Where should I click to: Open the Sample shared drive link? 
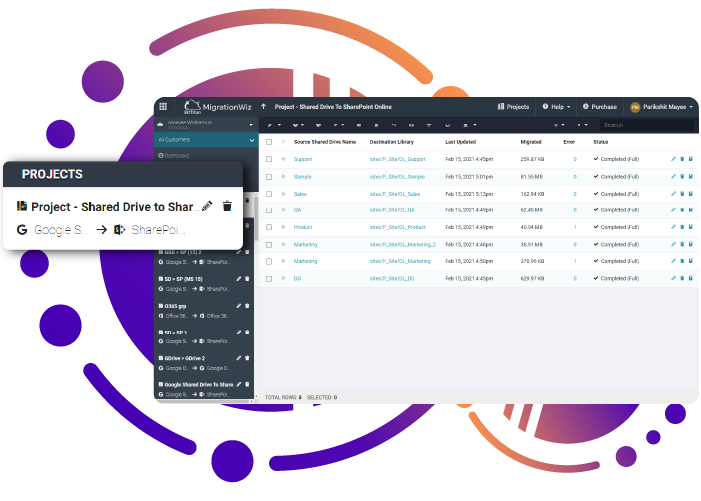click(x=302, y=177)
